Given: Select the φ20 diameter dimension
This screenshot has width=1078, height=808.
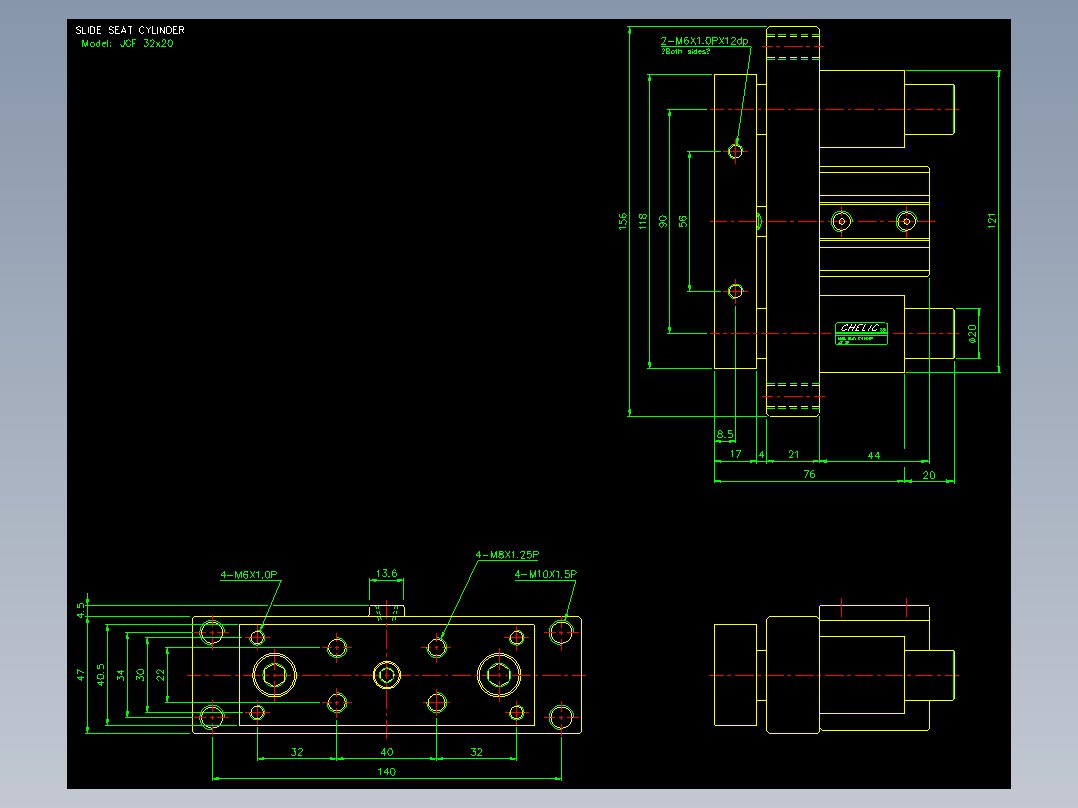Looking at the screenshot, I should click(x=972, y=334).
